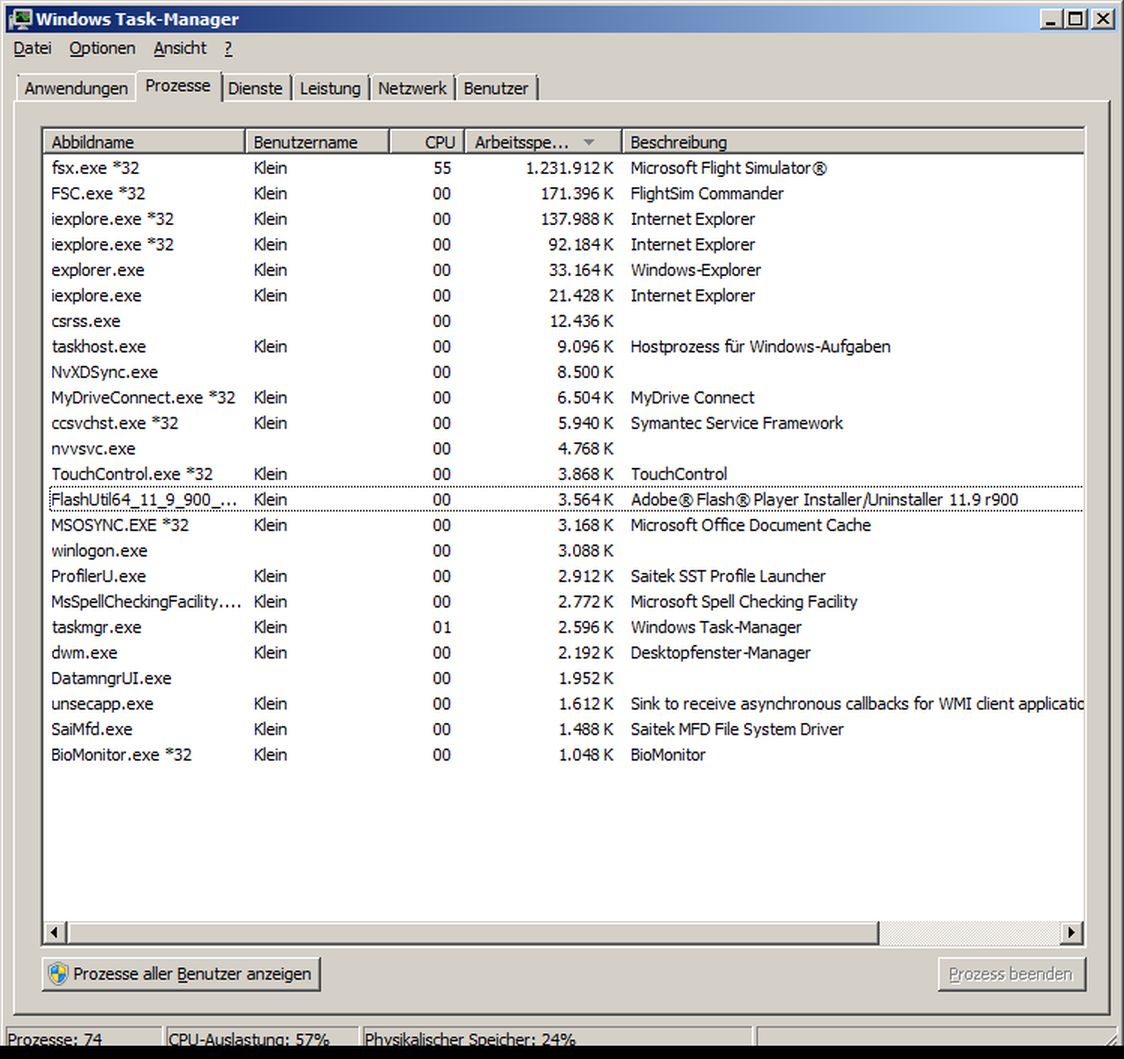Viewport: 1124px width, 1059px height.
Task: Click Prozesse aller Benutzer anzeigen button
Action: tap(181, 974)
